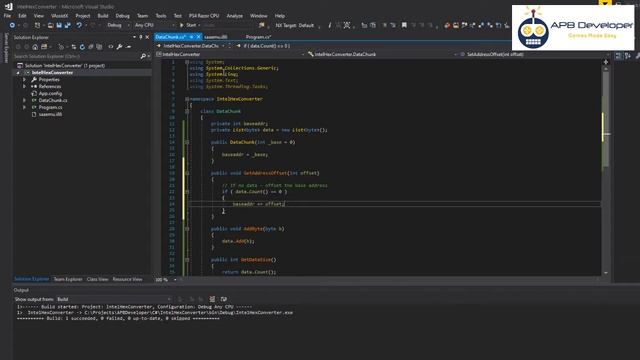The height and width of the screenshot is (360, 640).
Task: Open the editor zoom 100 % dropdown
Action: [166, 280]
